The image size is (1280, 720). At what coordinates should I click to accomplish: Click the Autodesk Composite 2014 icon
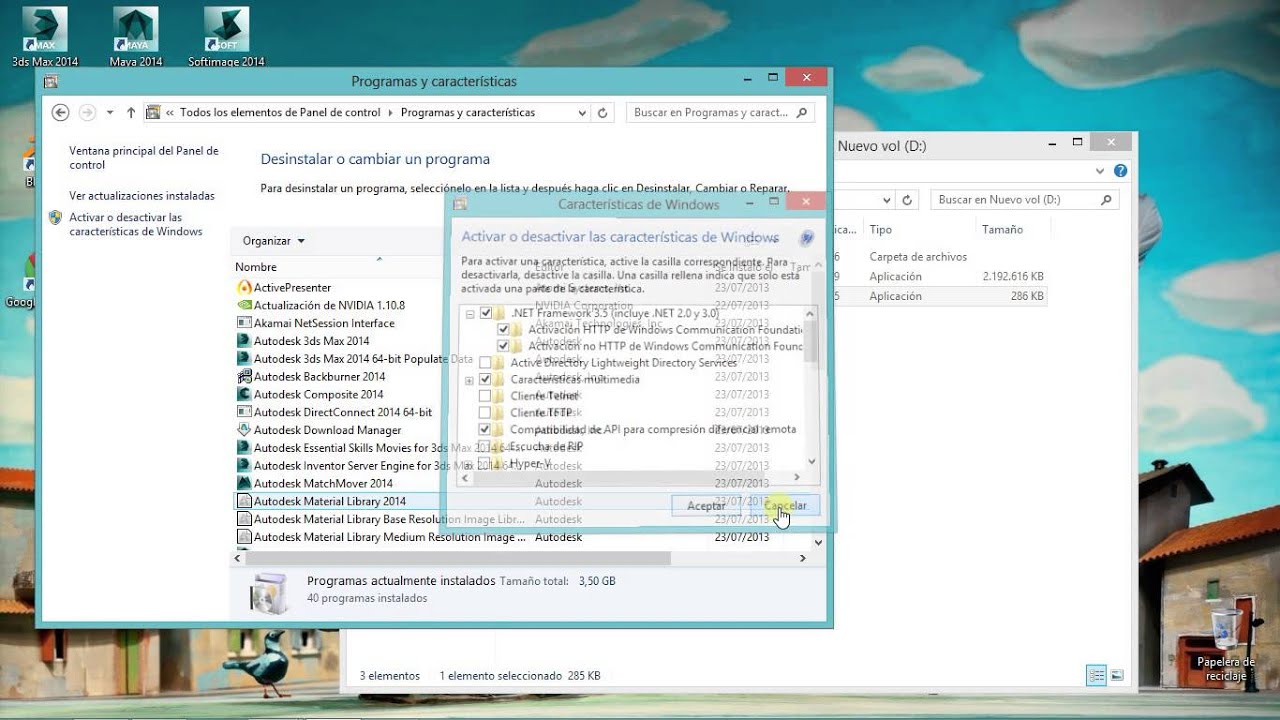tap(244, 395)
